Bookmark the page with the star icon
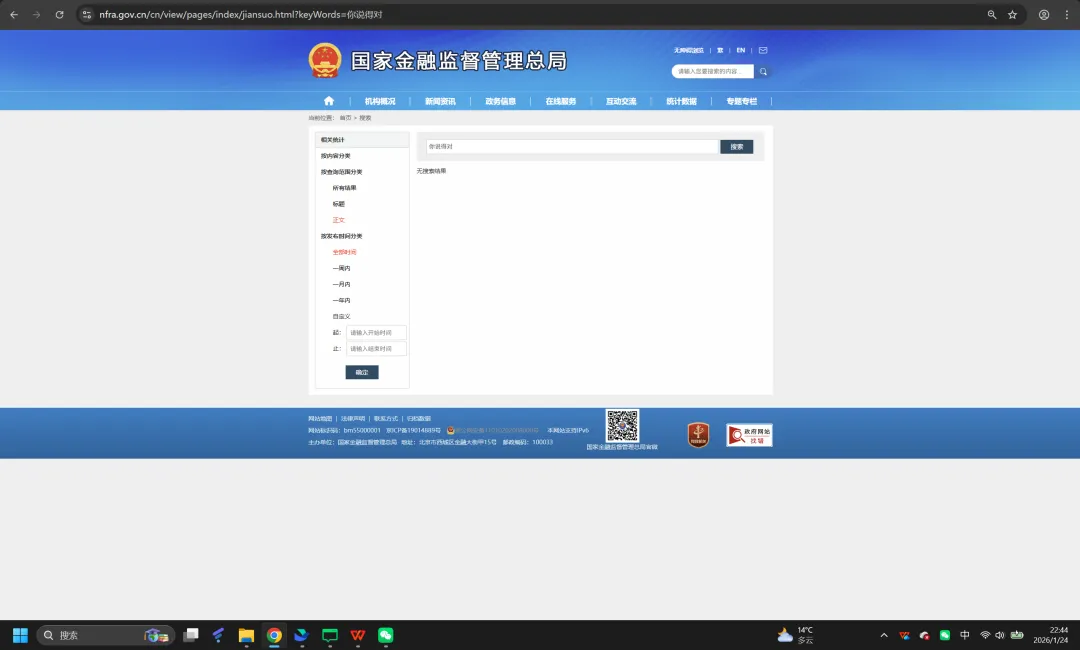Screen dimensions: 1080x650 pyautogui.click(x=1011, y=14)
